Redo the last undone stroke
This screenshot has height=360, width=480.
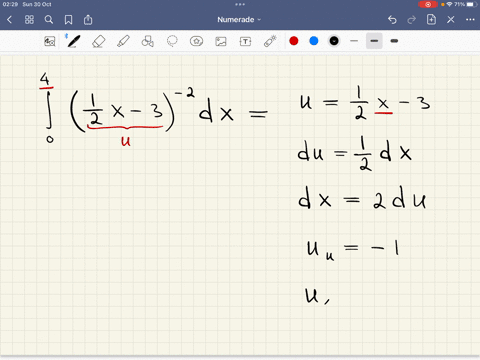(x=412, y=20)
